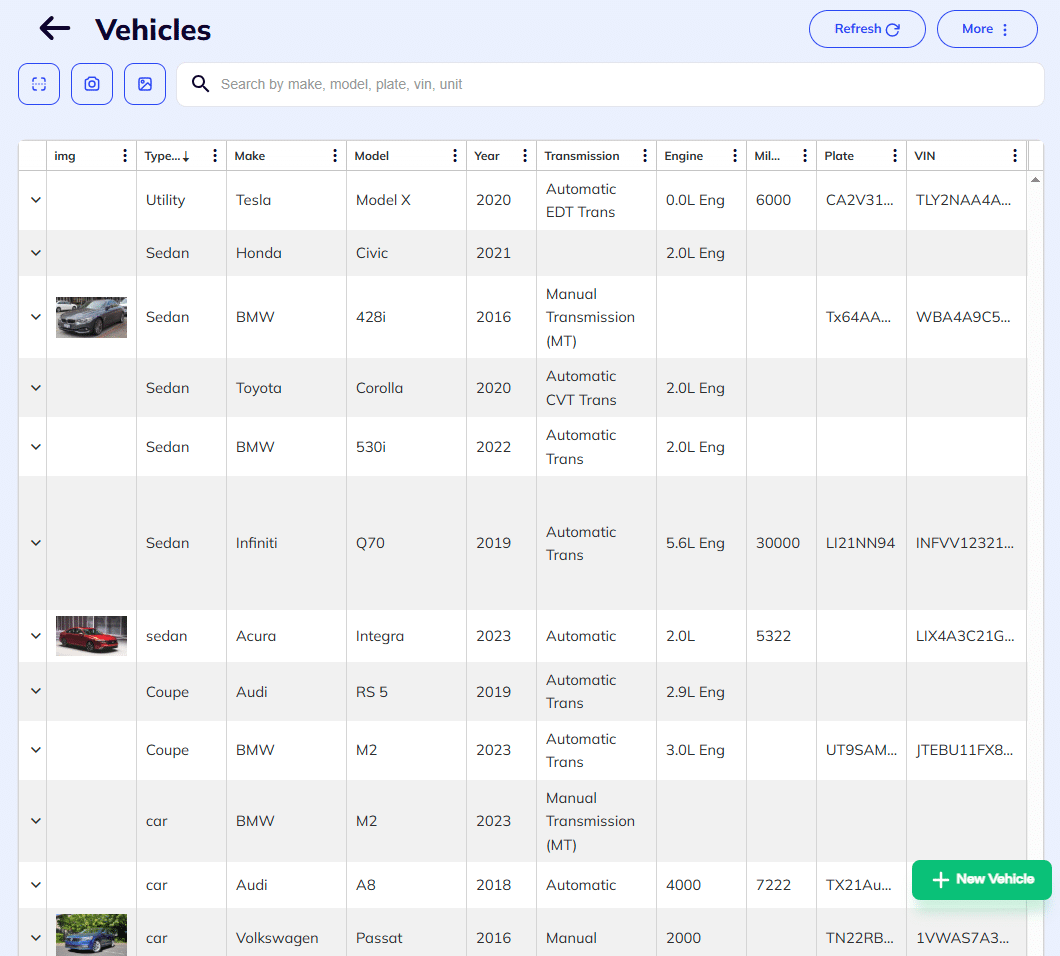Open the More options button
The image size is (1060, 956).
point(986,29)
